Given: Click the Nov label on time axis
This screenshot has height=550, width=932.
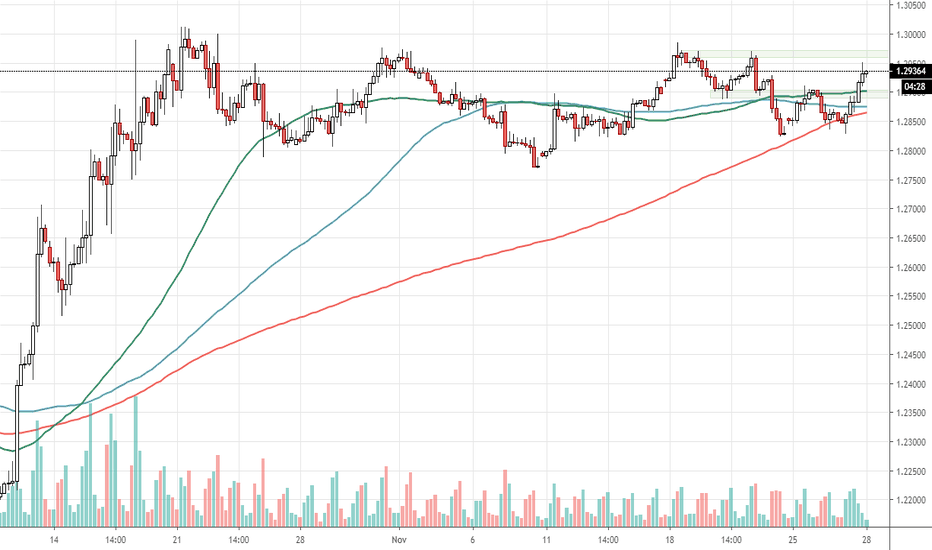Looking at the screenshot, I should [x=399, y=538].
